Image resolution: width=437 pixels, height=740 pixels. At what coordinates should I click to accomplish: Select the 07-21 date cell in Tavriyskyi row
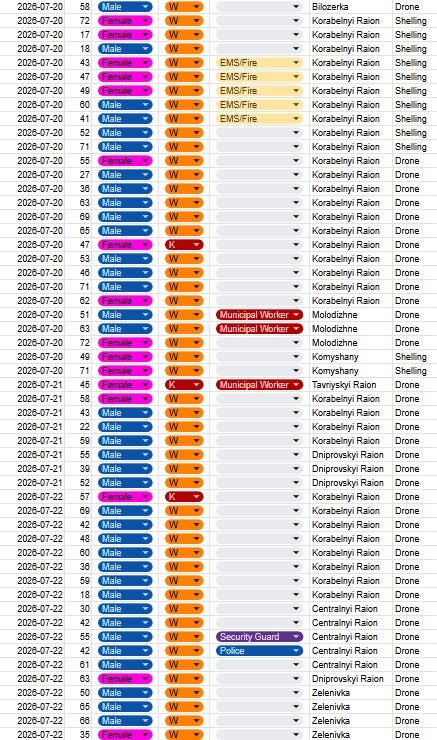(x=33, y=385)
